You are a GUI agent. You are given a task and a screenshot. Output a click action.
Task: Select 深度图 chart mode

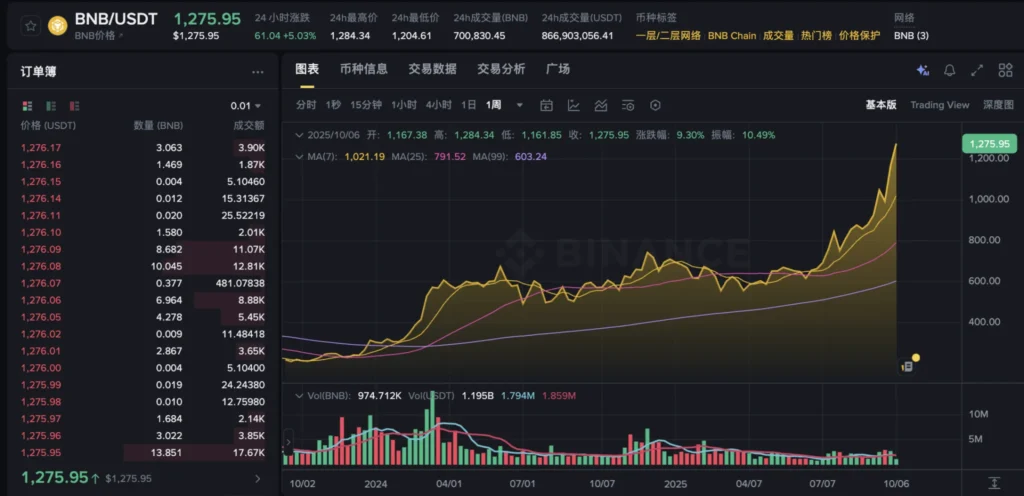tap(999, 104)
